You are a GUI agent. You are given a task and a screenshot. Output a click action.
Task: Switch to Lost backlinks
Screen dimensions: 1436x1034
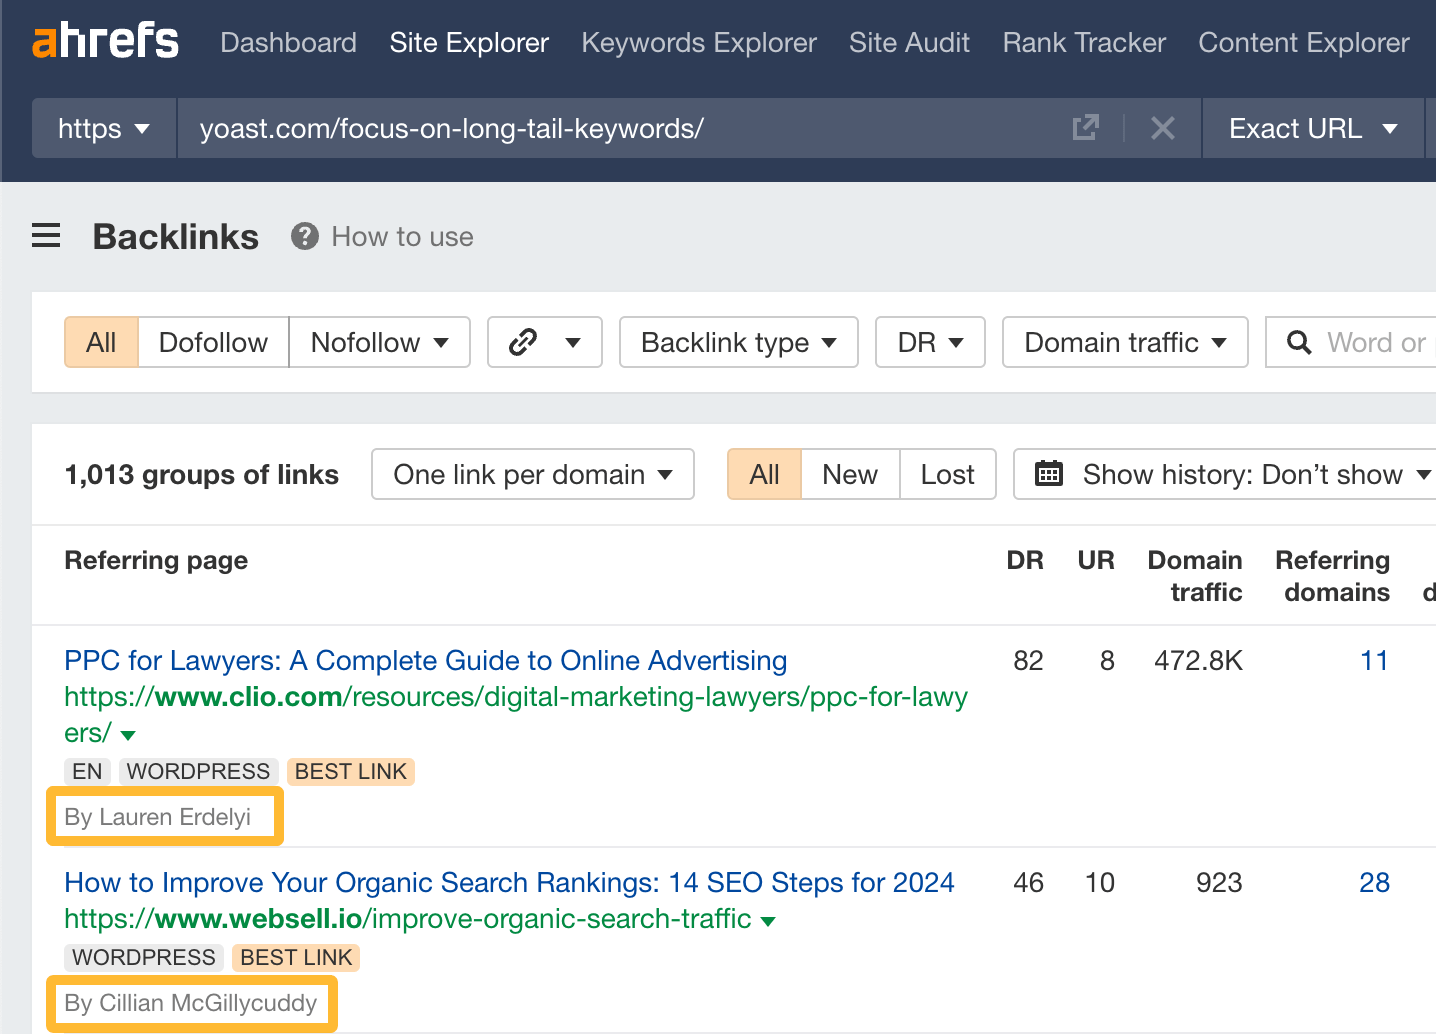[x=946, y=474]
